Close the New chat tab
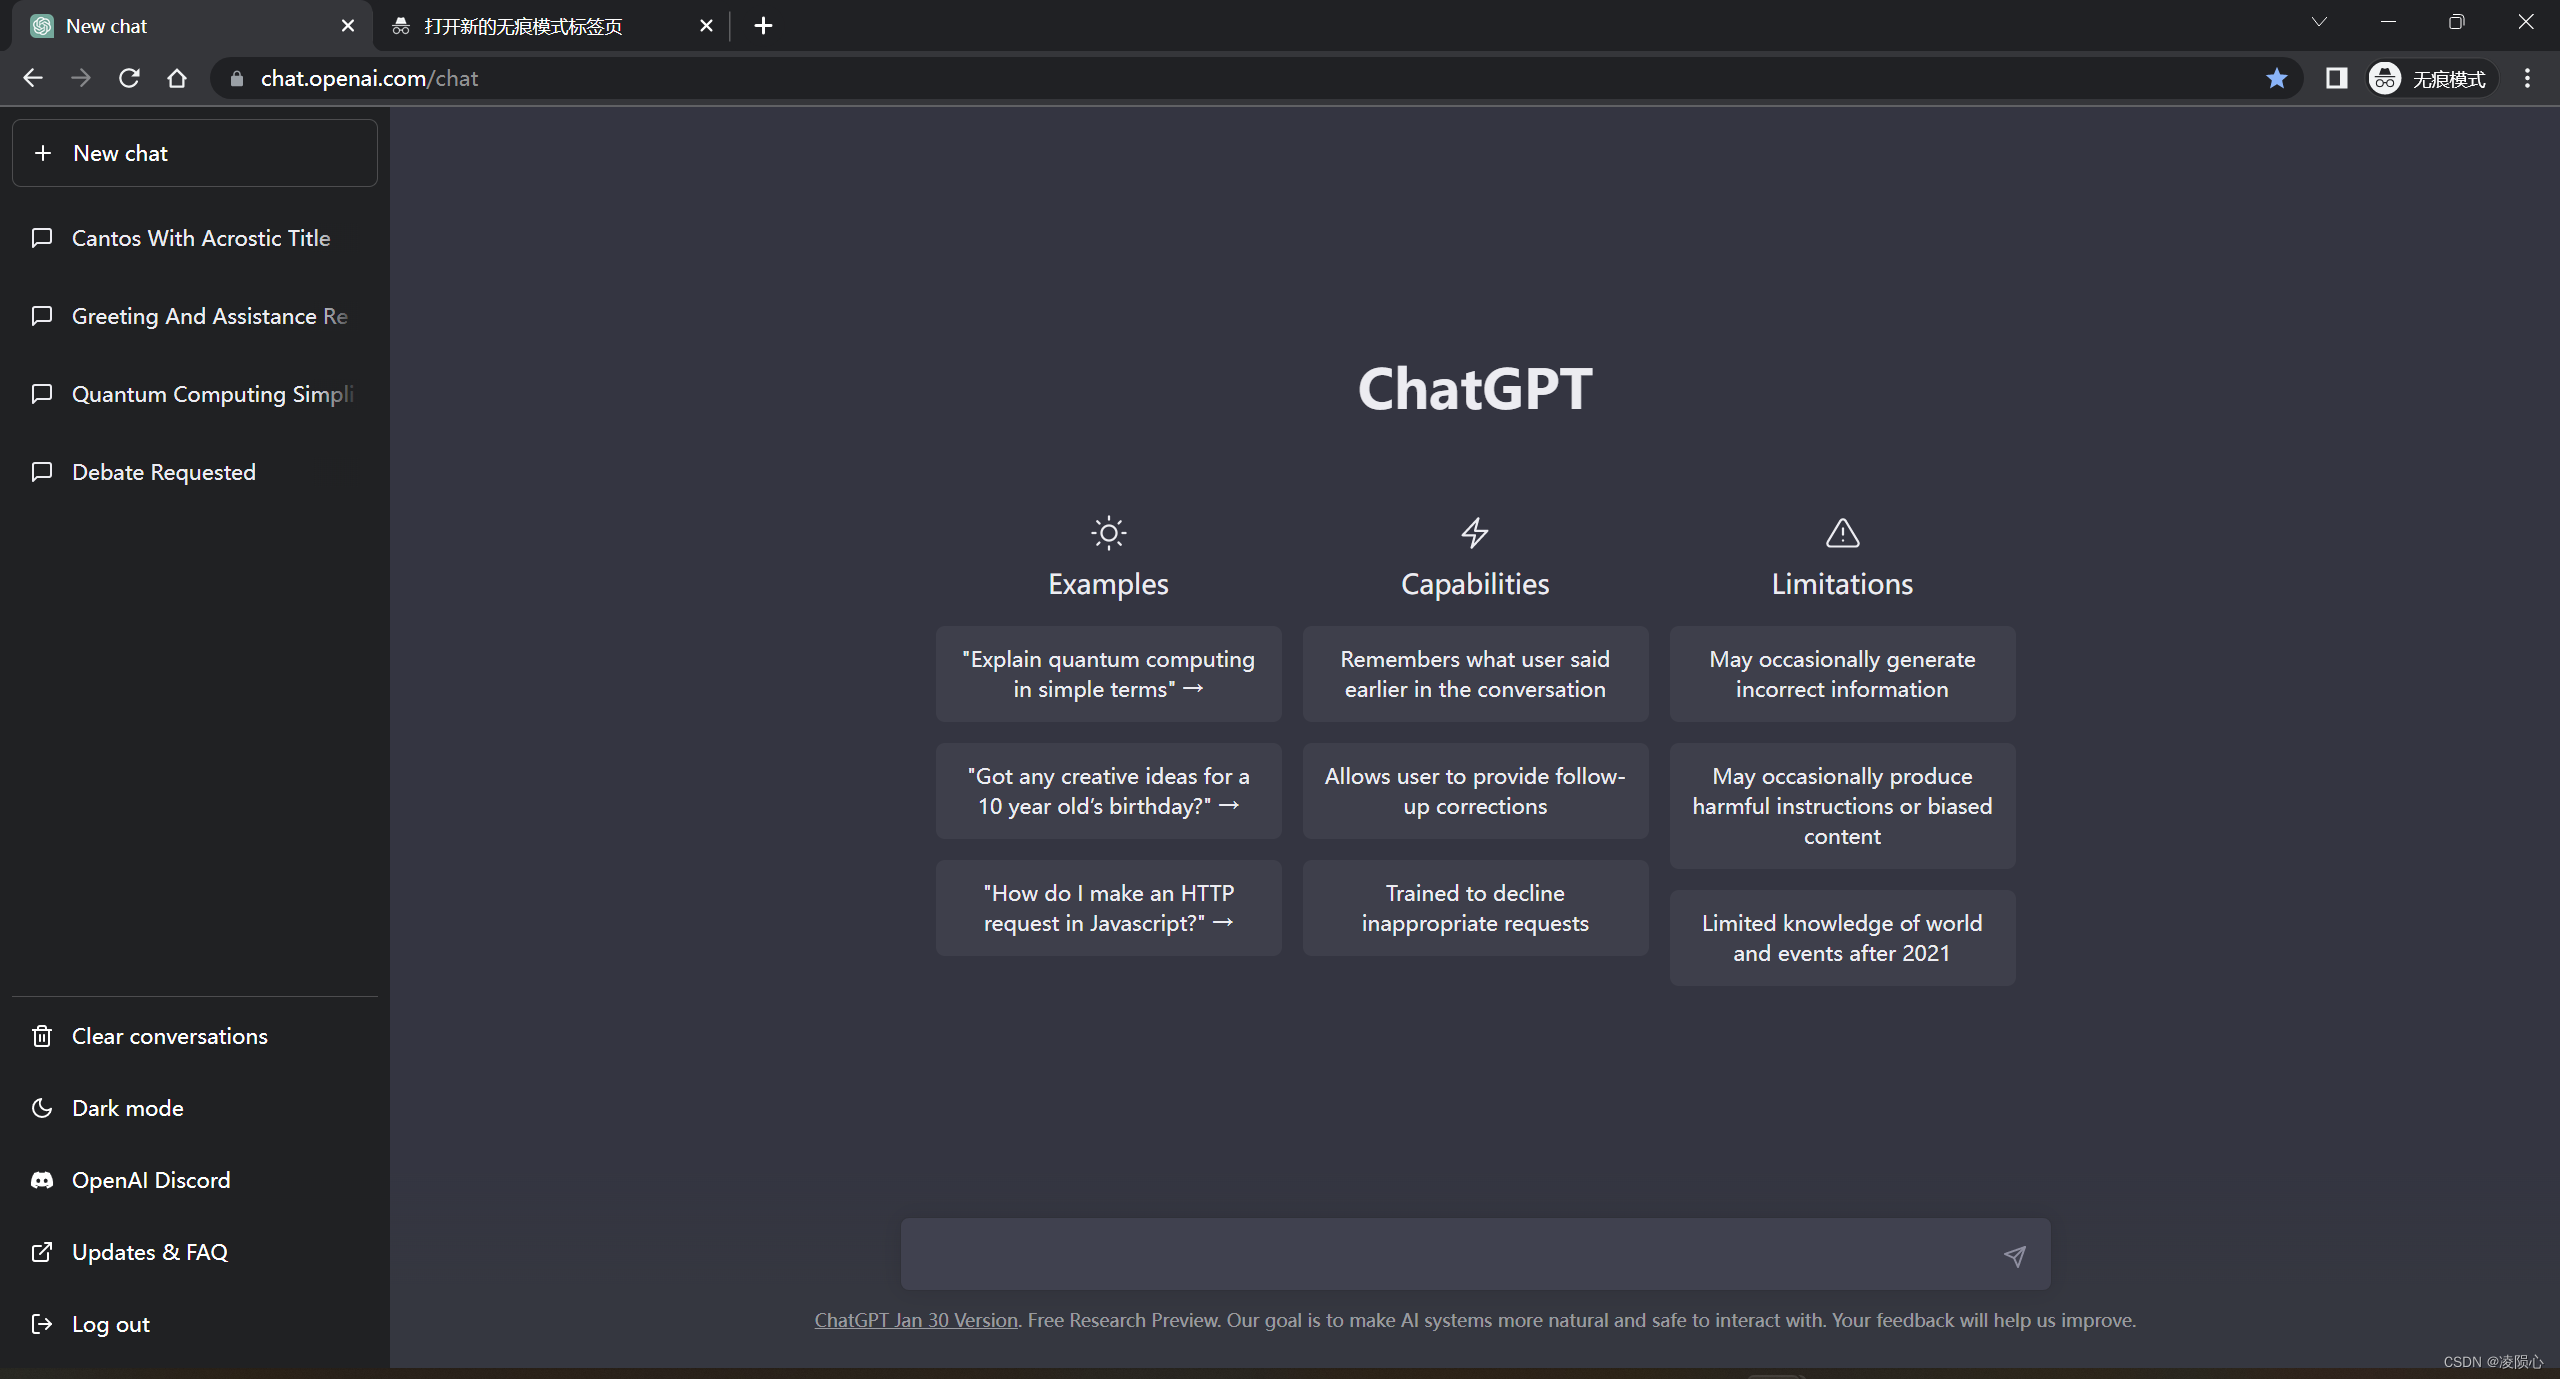Image resolution: width=2560 pixels, height=1379 pixels. [348, 26]
